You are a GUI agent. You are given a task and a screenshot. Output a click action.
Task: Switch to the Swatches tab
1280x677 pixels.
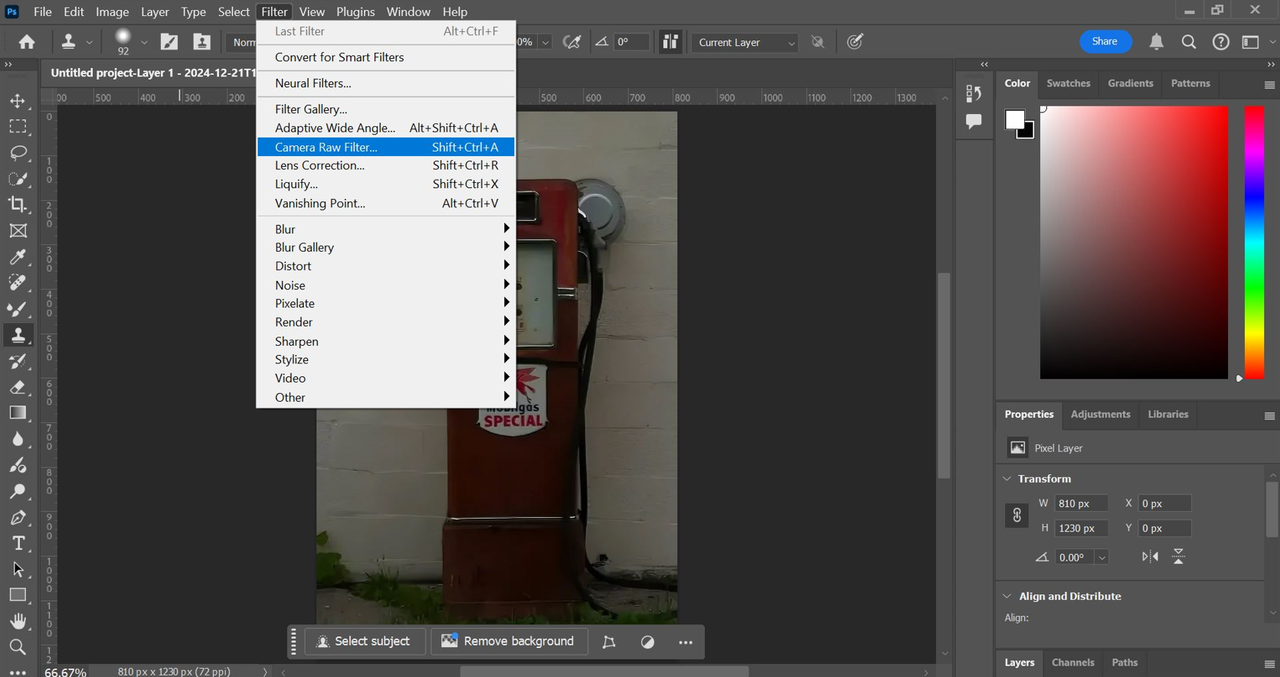[x=1068, y=83]
